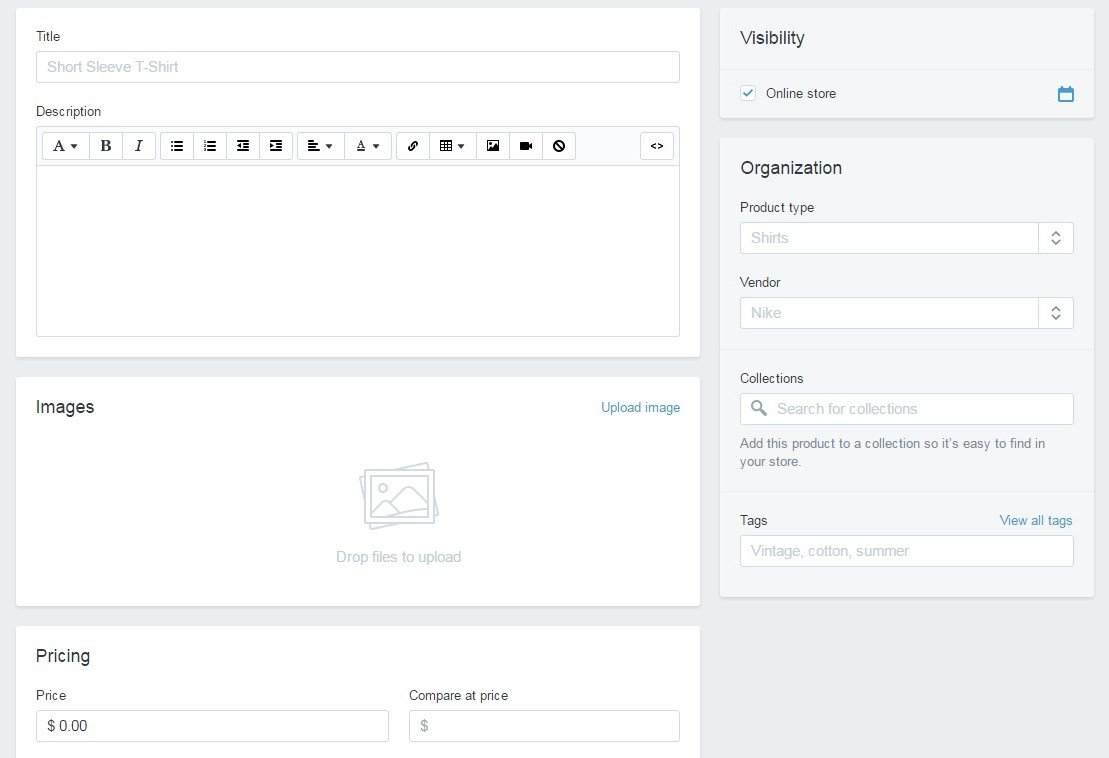This screenshot has width=1109, height=758.
Task: Click the indent icon
Action: point(276,146)
